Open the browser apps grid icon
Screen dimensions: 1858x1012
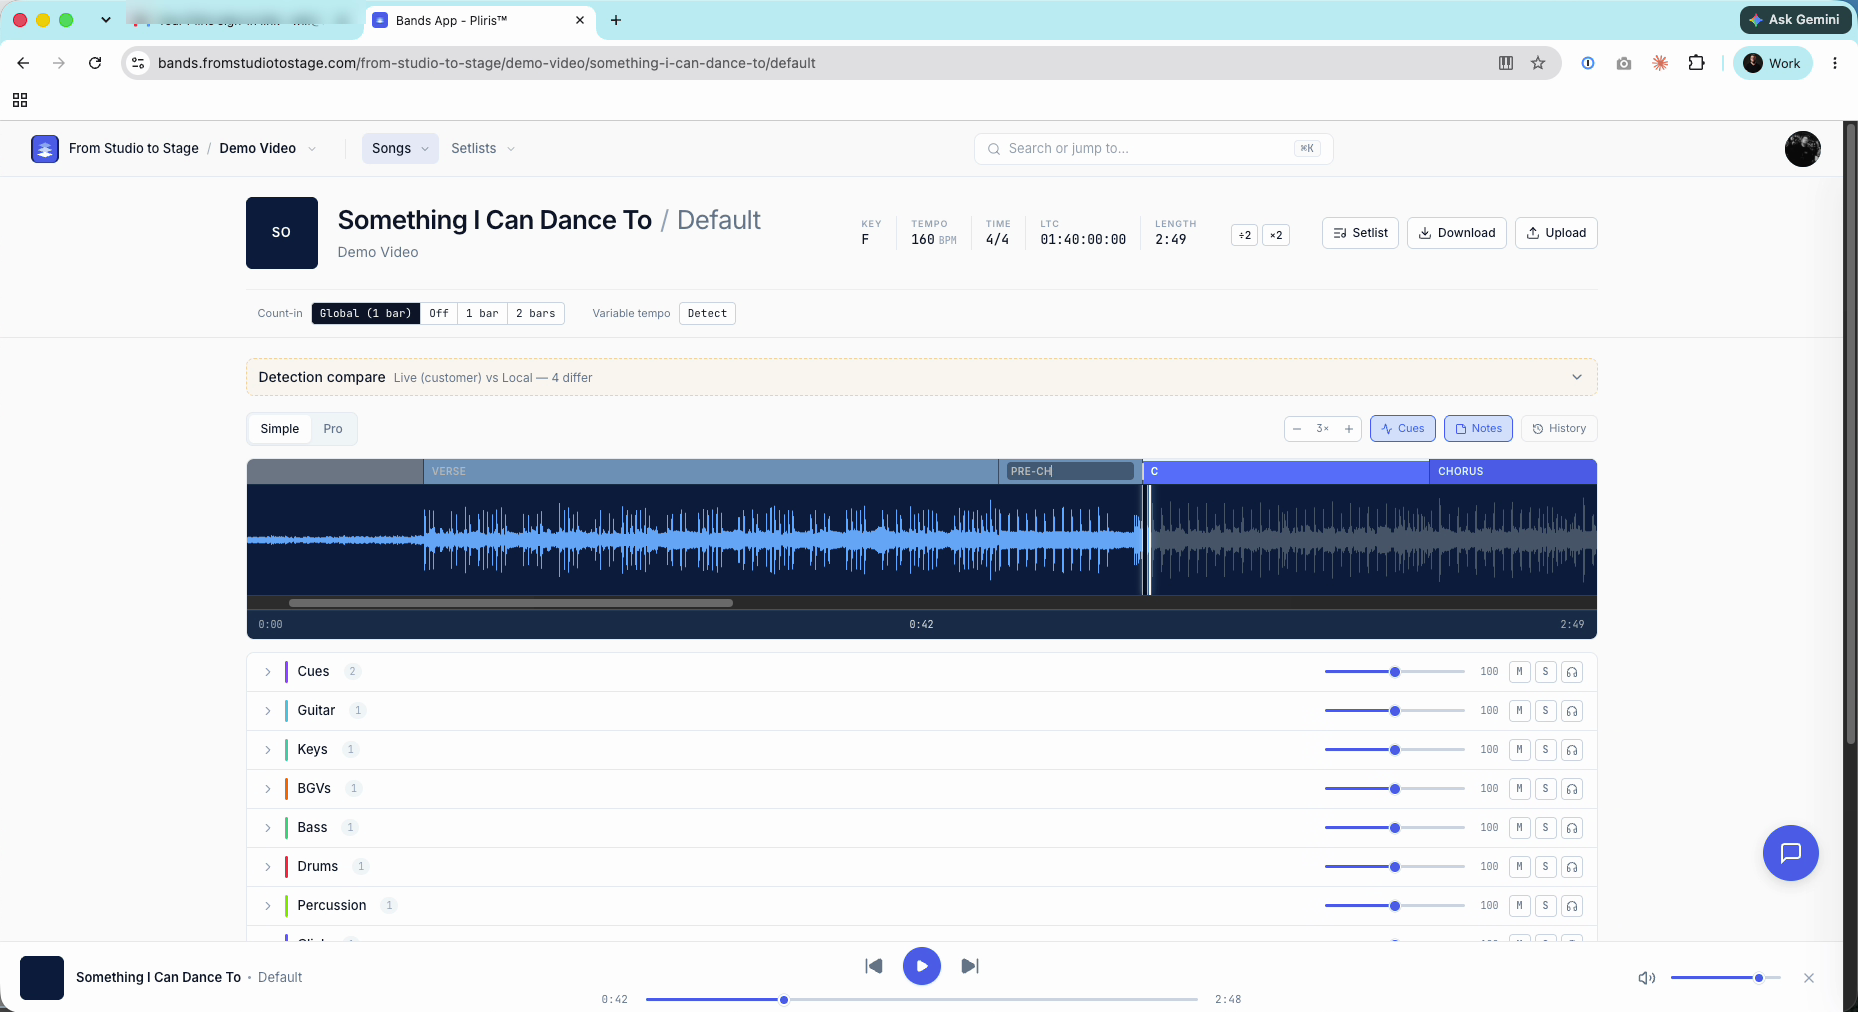20,100
